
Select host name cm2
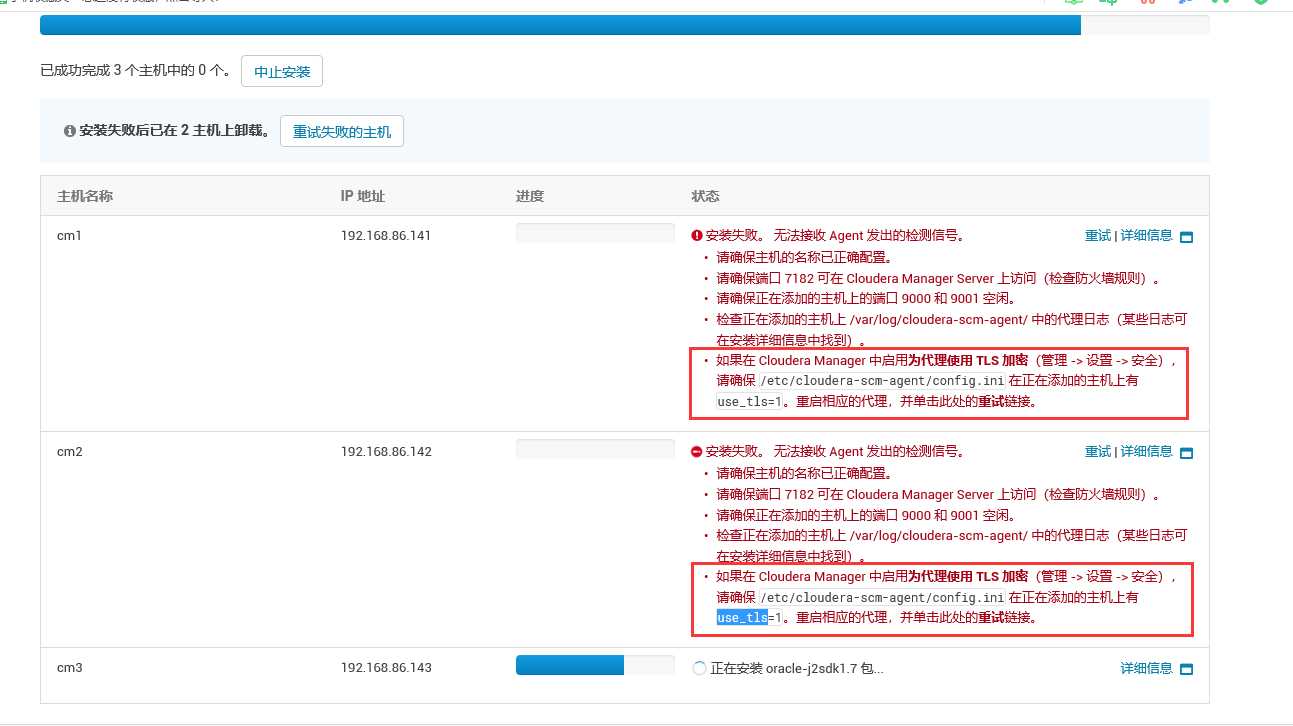pos(69,452)
